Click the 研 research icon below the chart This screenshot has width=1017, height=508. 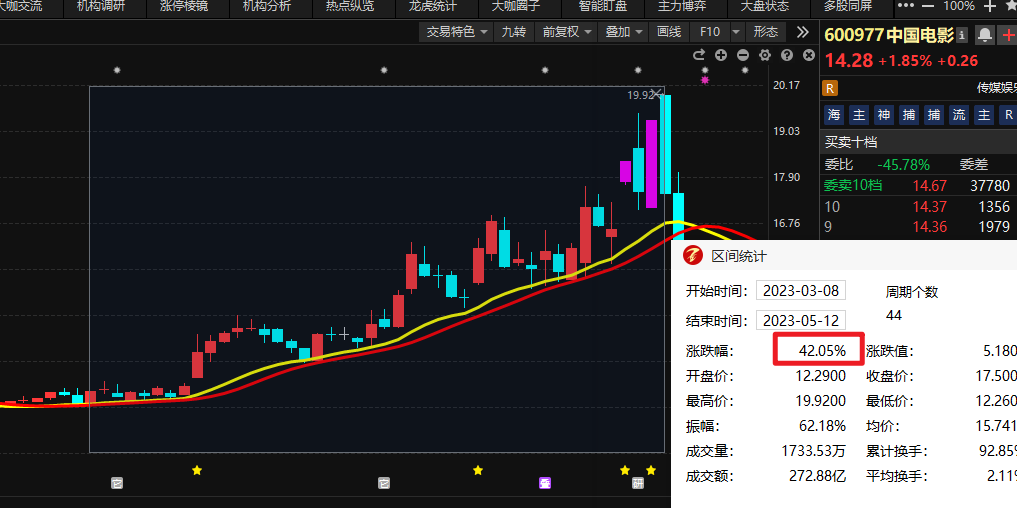pyautogui.click(x=638, y=483)
